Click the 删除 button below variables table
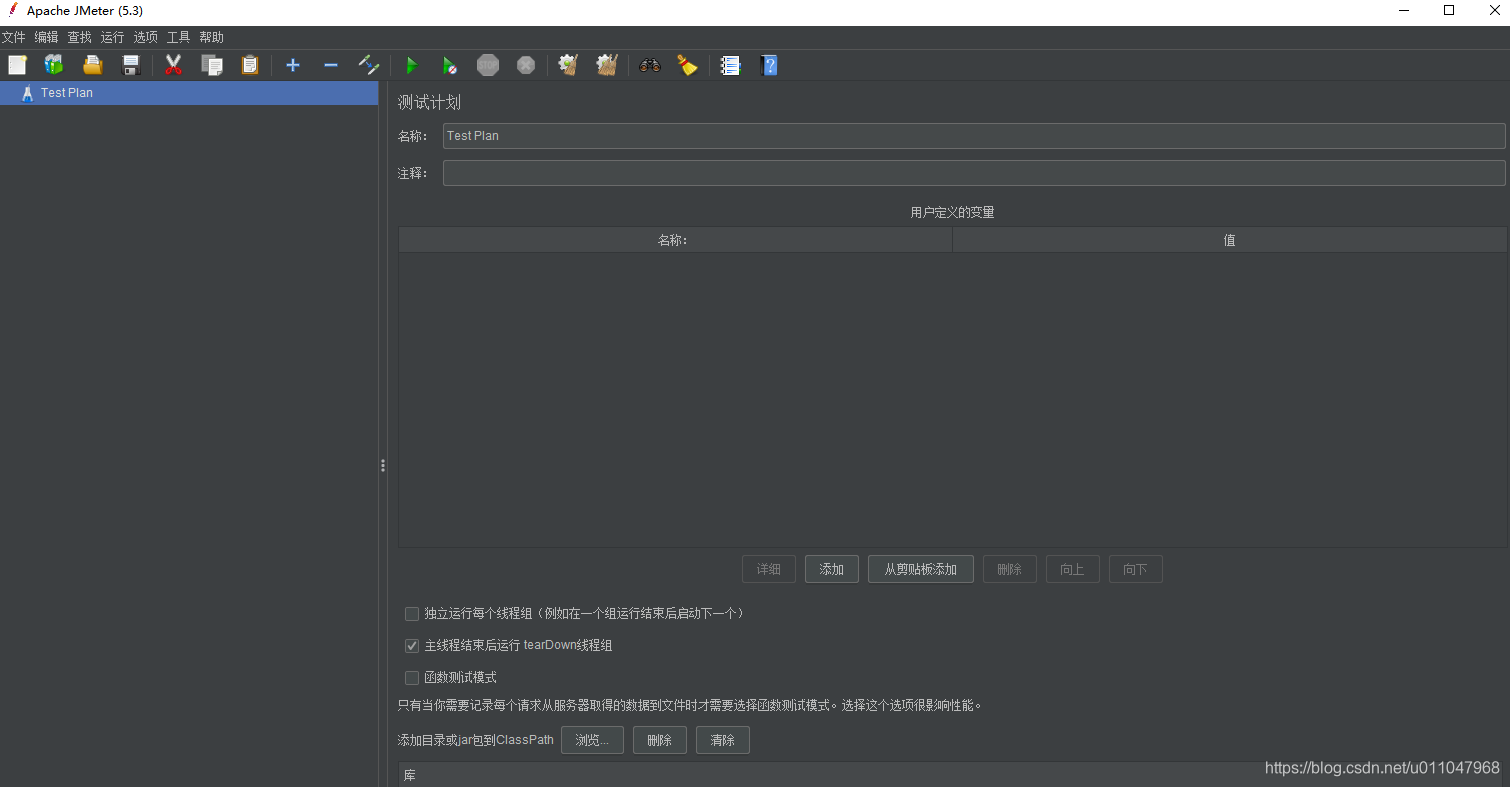 coord(1009,569)
